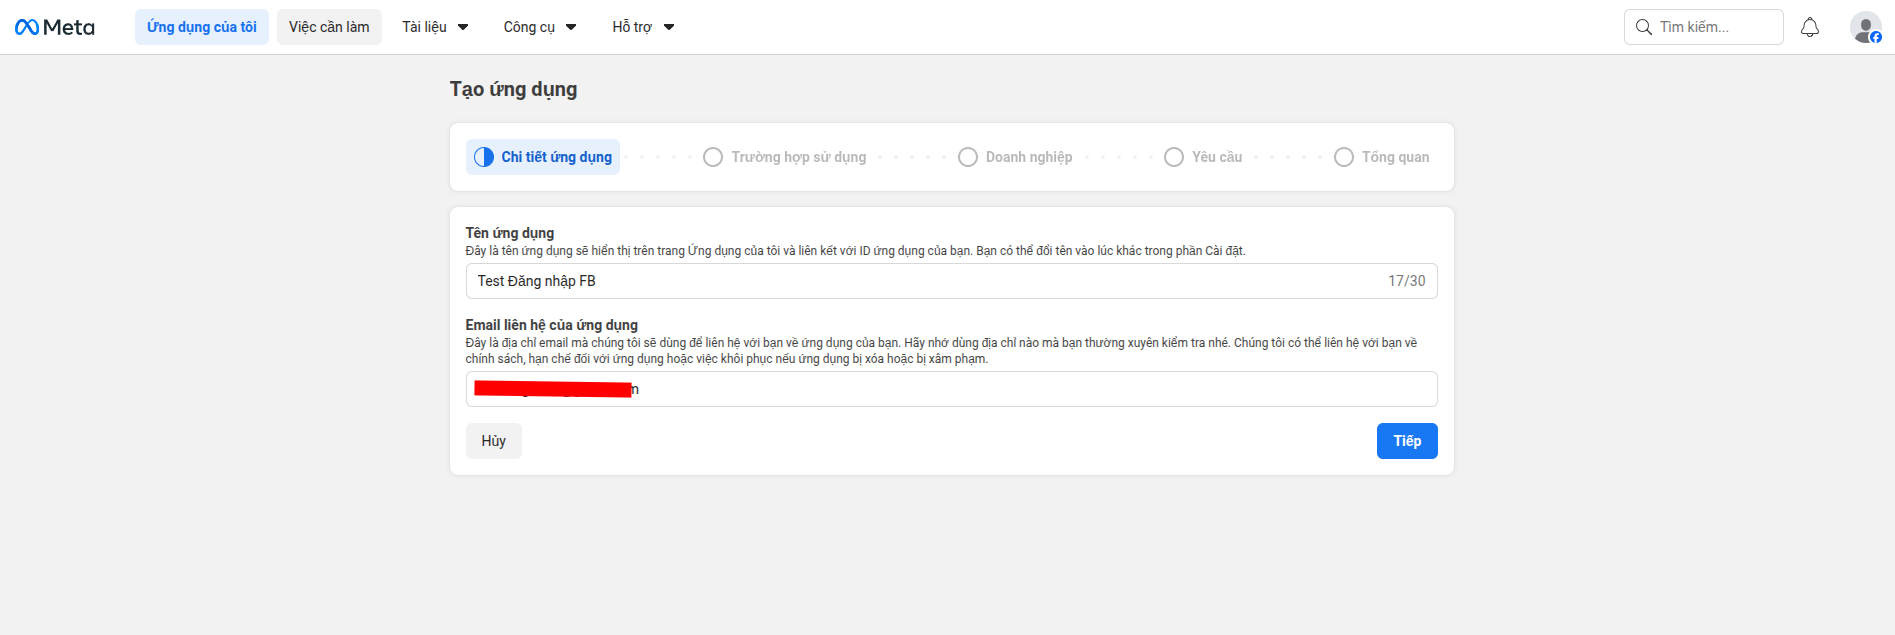Image resolution: width=1895 pixels, height=635 pixels.
Task: Click the half-filled Chi tiết ứng dụng step icon
Action: click(x=484, y=157)
